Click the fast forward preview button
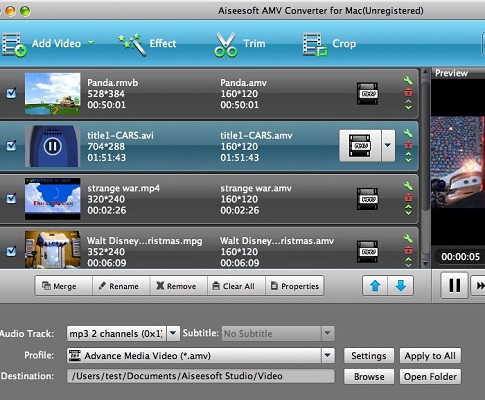This screenshot has height=400, width=485. (x=478, y=286)
